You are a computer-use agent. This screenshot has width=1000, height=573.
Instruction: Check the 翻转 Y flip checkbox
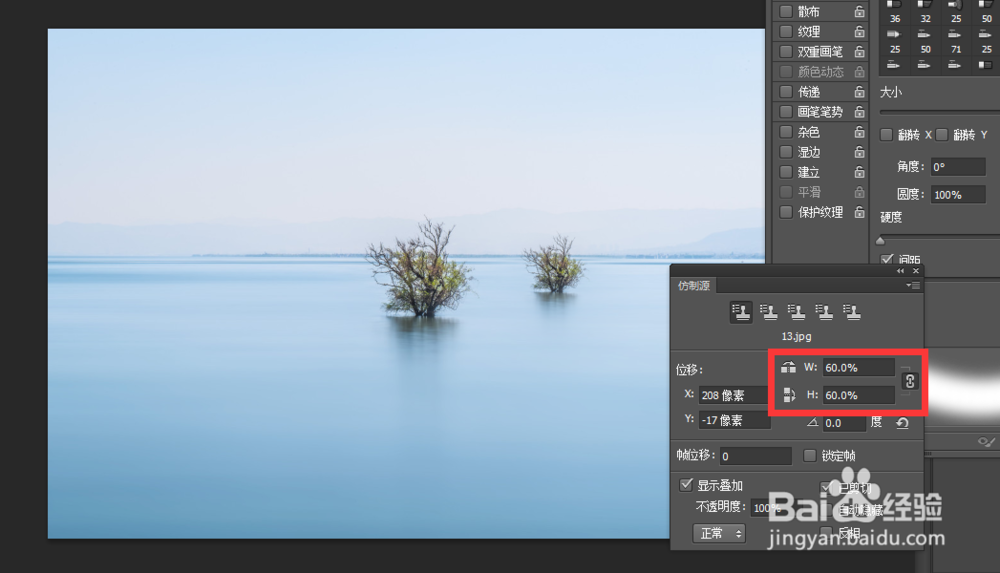pyautogui.click(x=941, y=135)
